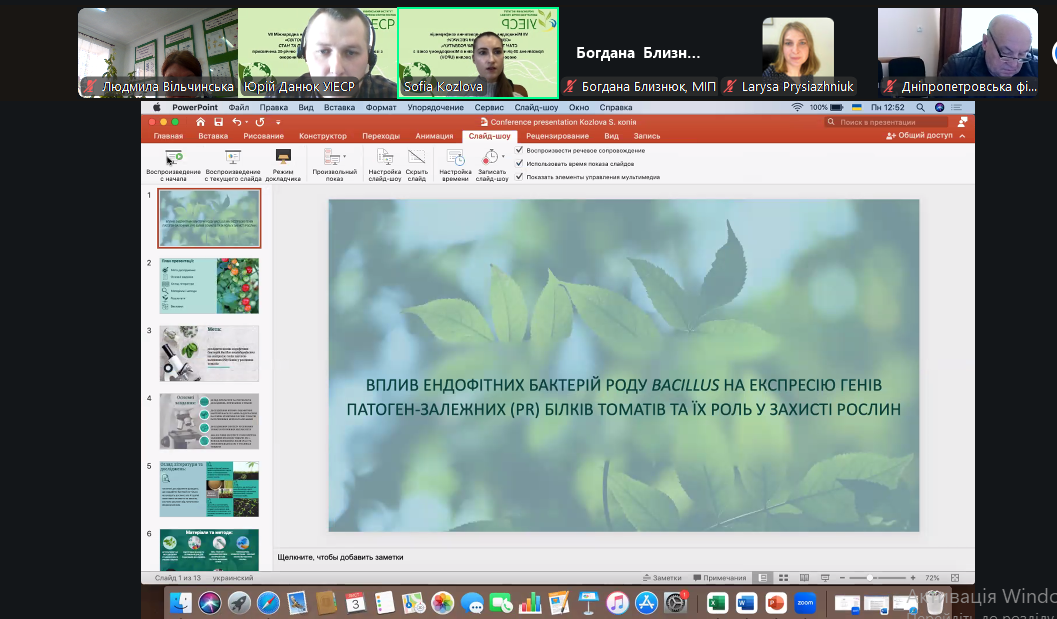
Task: Adjust the zoom slider in status bar
Action: pyautogui.click(x=872, y=578)
